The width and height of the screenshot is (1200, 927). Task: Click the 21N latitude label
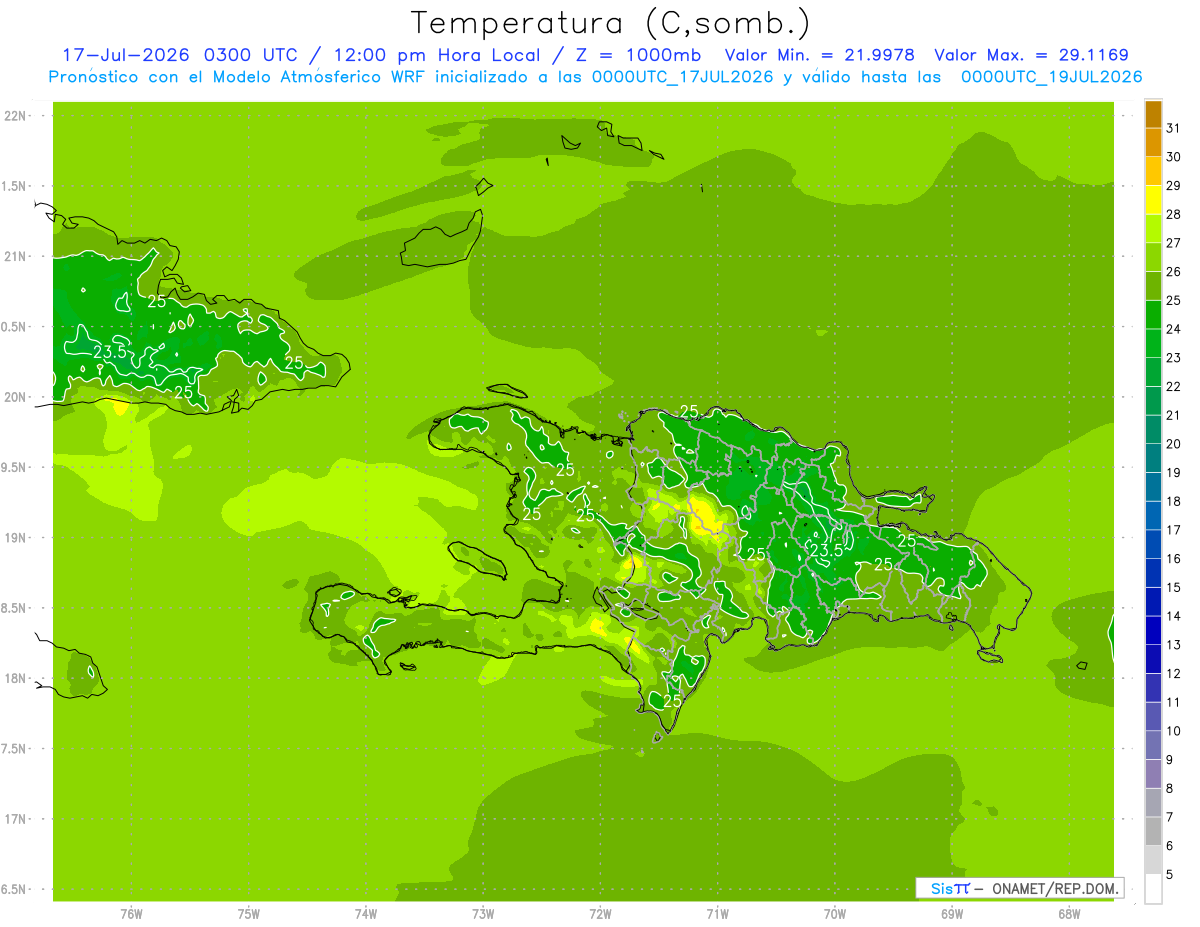[15, 257]
